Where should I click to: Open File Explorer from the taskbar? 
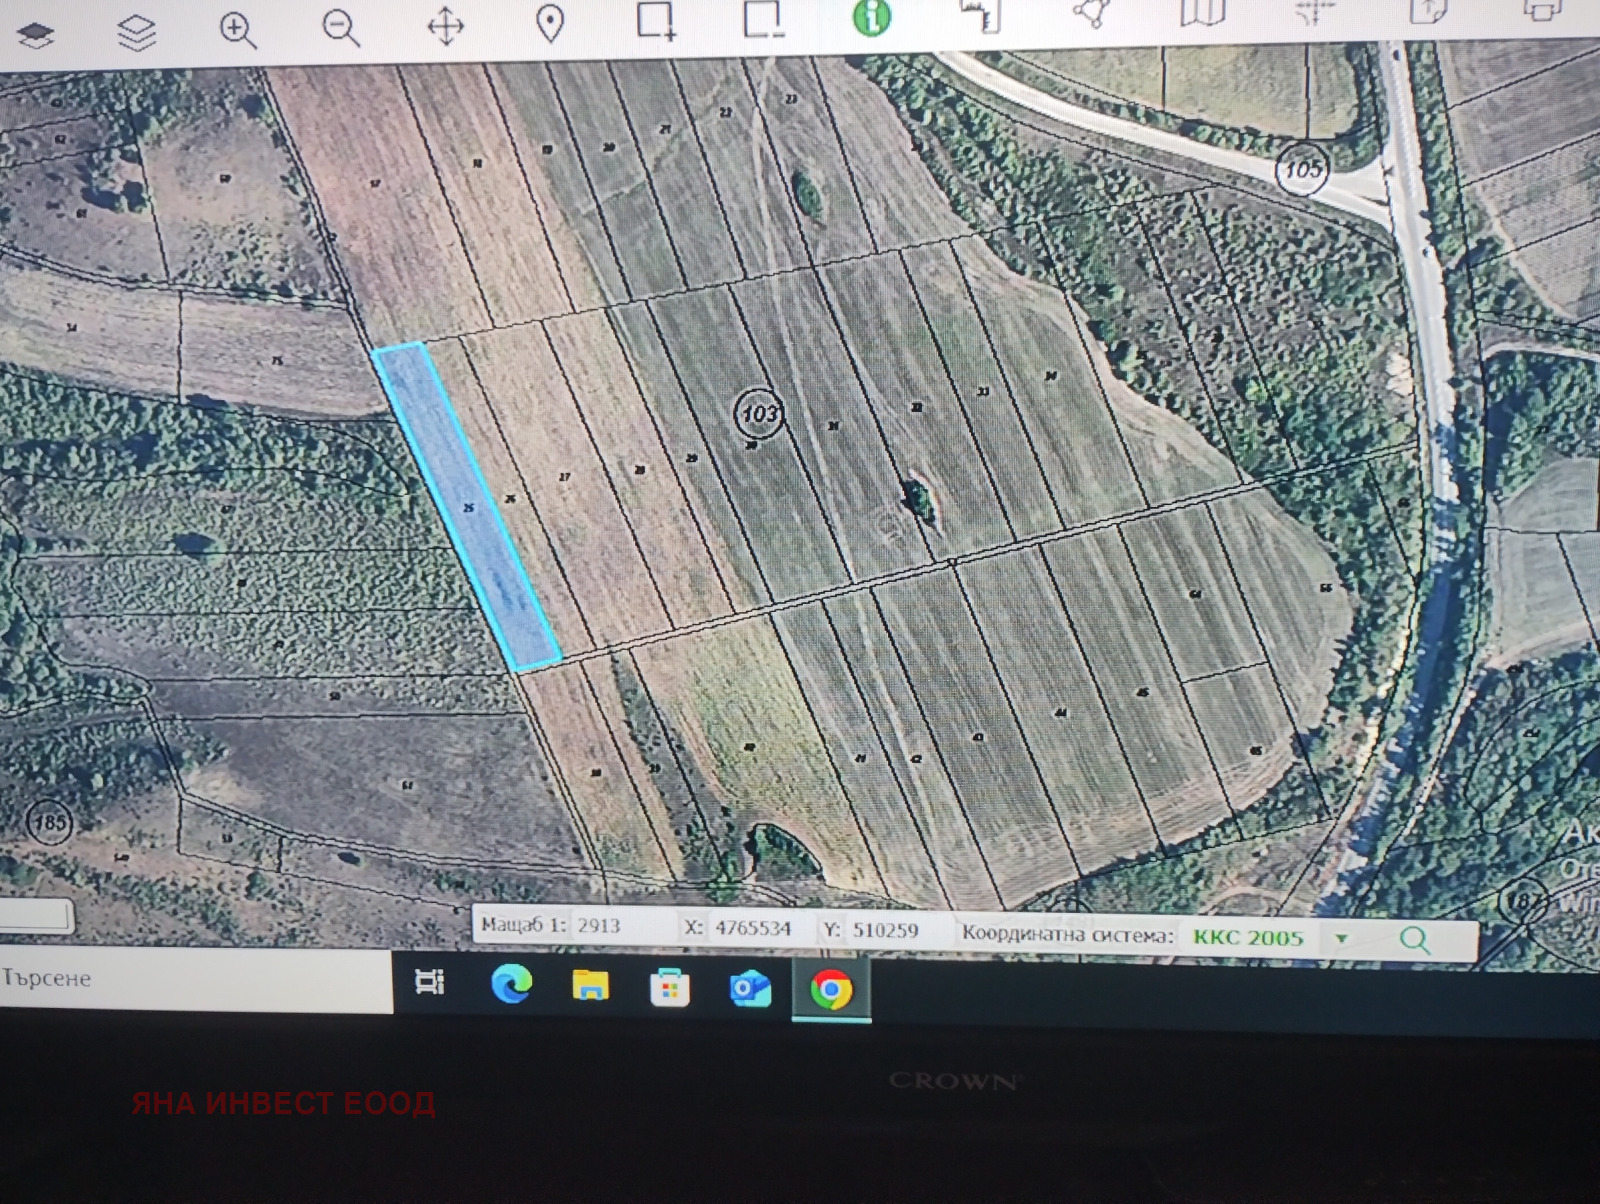tap(590, 987)
